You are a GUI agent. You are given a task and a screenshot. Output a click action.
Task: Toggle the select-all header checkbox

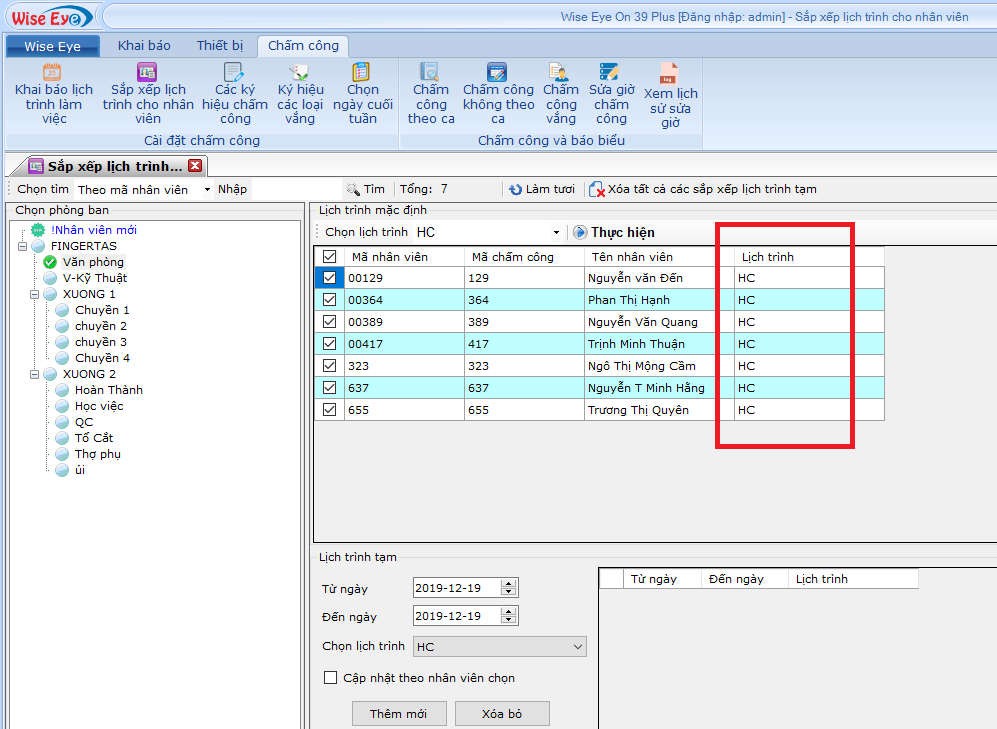click(x=330, y=257)
